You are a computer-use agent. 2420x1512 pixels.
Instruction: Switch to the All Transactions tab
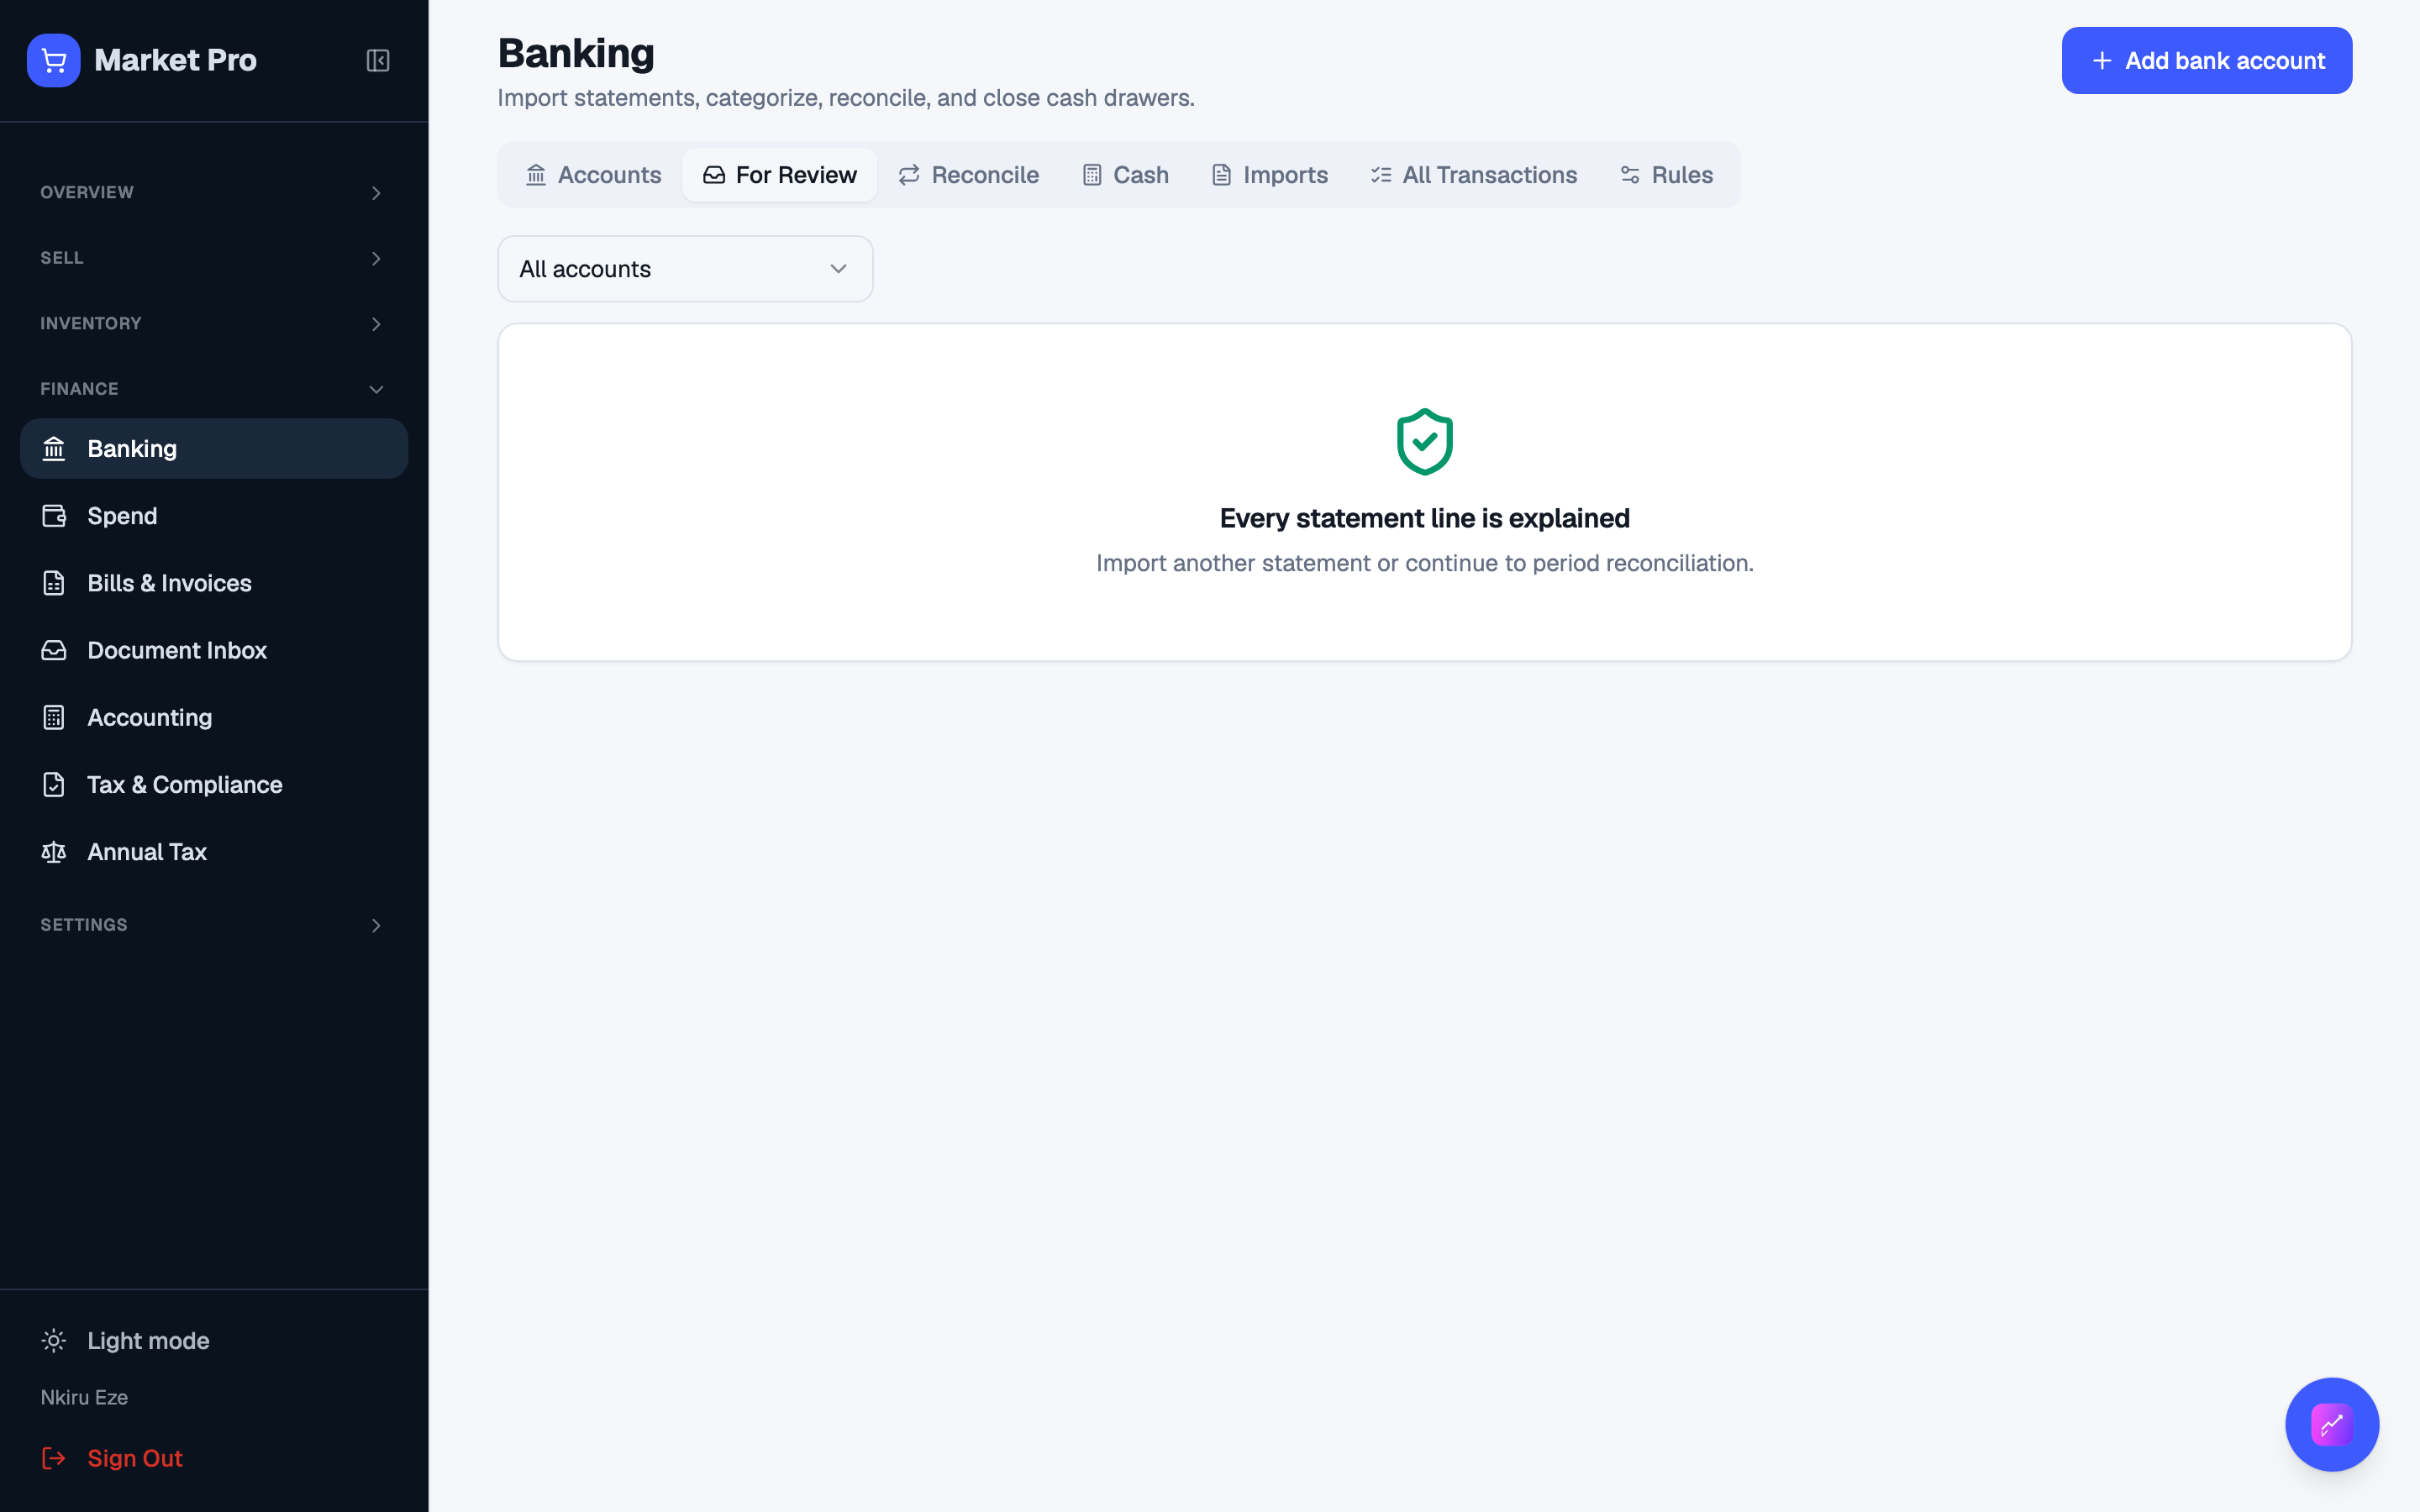click(1473, 175)
